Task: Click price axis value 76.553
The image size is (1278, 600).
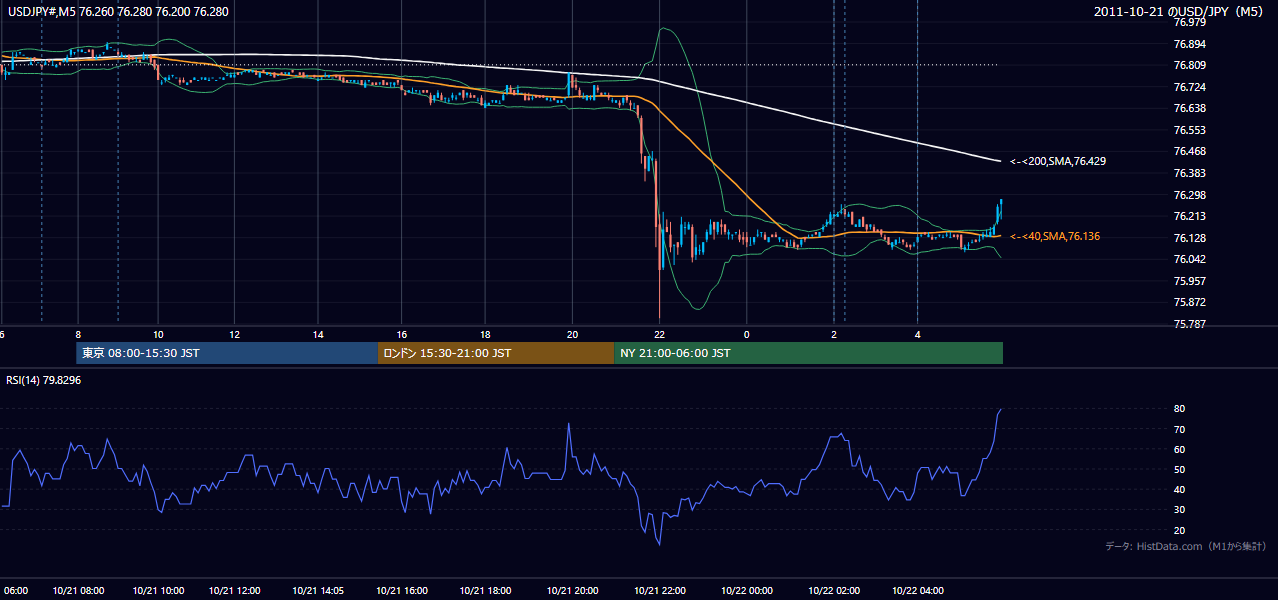Action: (1188, 130)
